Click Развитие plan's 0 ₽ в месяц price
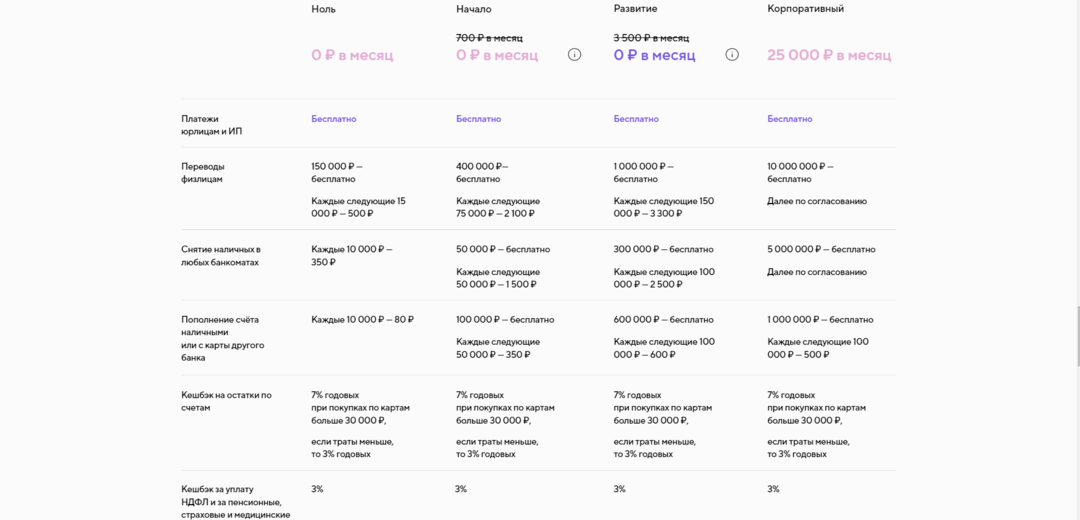1080x520 pixels. coord(654,55)
